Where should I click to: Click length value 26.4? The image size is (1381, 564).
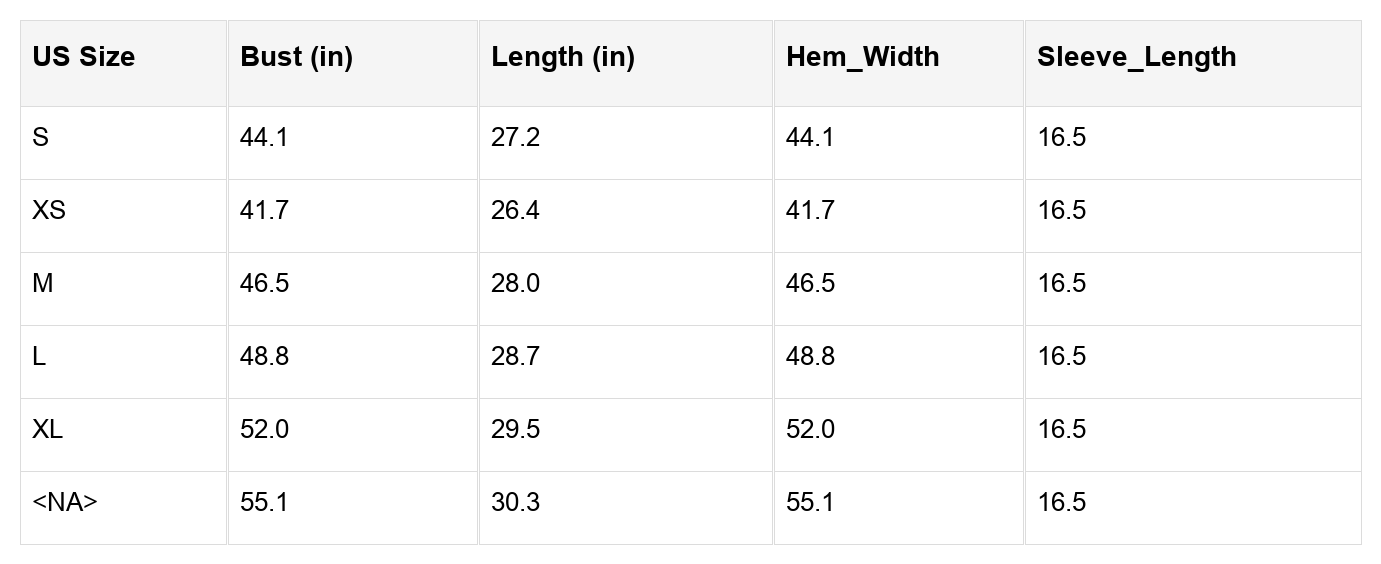tap(515, 211)
